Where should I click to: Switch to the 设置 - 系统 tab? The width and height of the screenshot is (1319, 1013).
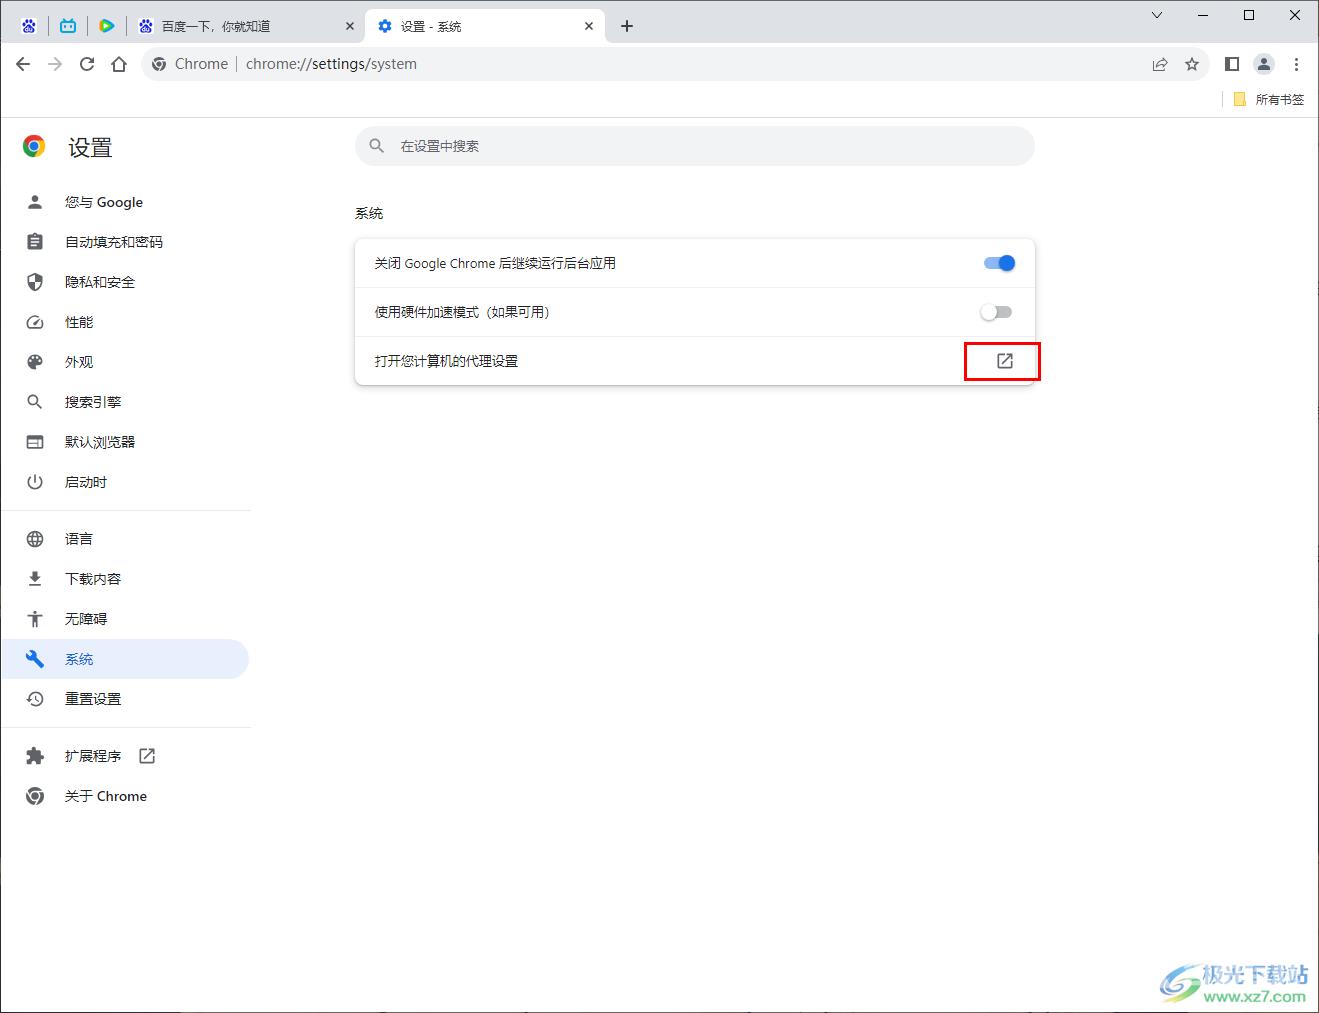click(485, 26)
